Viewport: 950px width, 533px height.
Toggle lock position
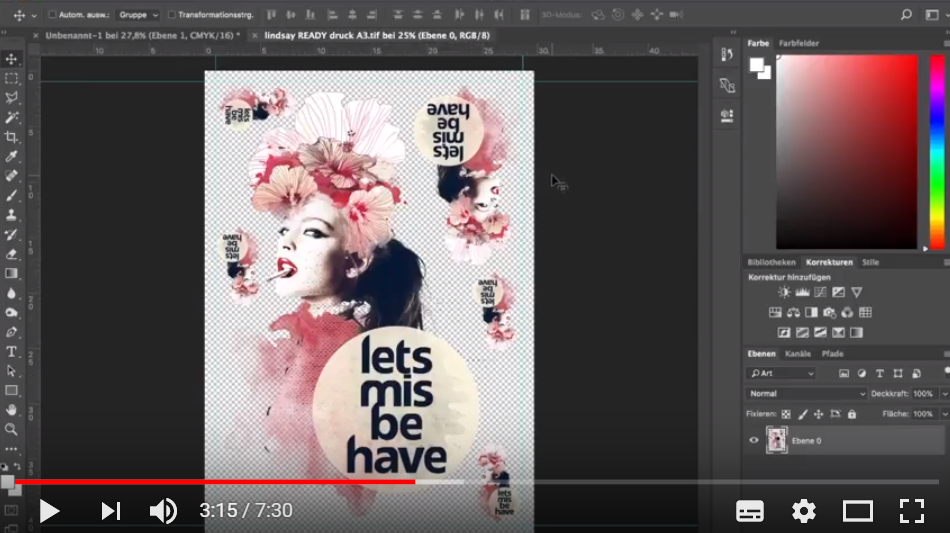[819, 414]
